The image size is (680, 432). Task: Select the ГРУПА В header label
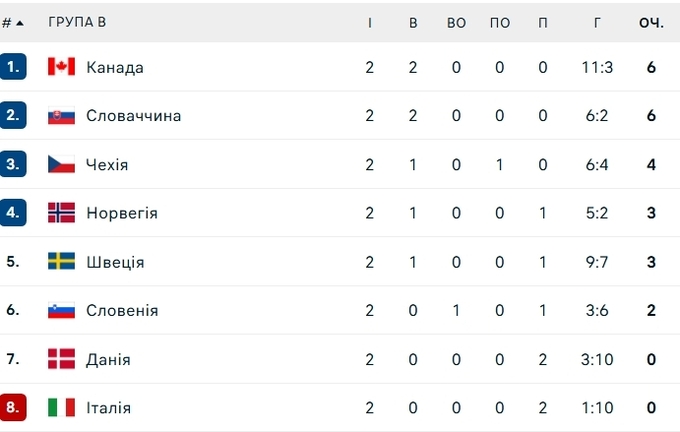pos(77,22)
